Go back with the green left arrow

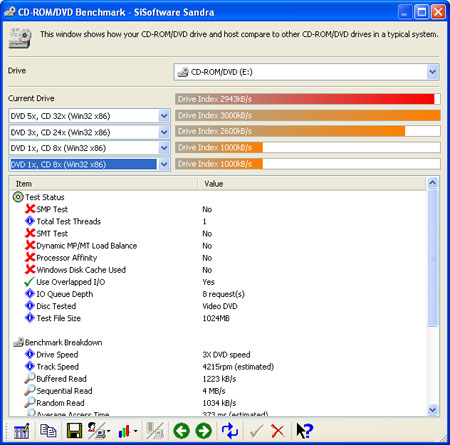[181, 431]
